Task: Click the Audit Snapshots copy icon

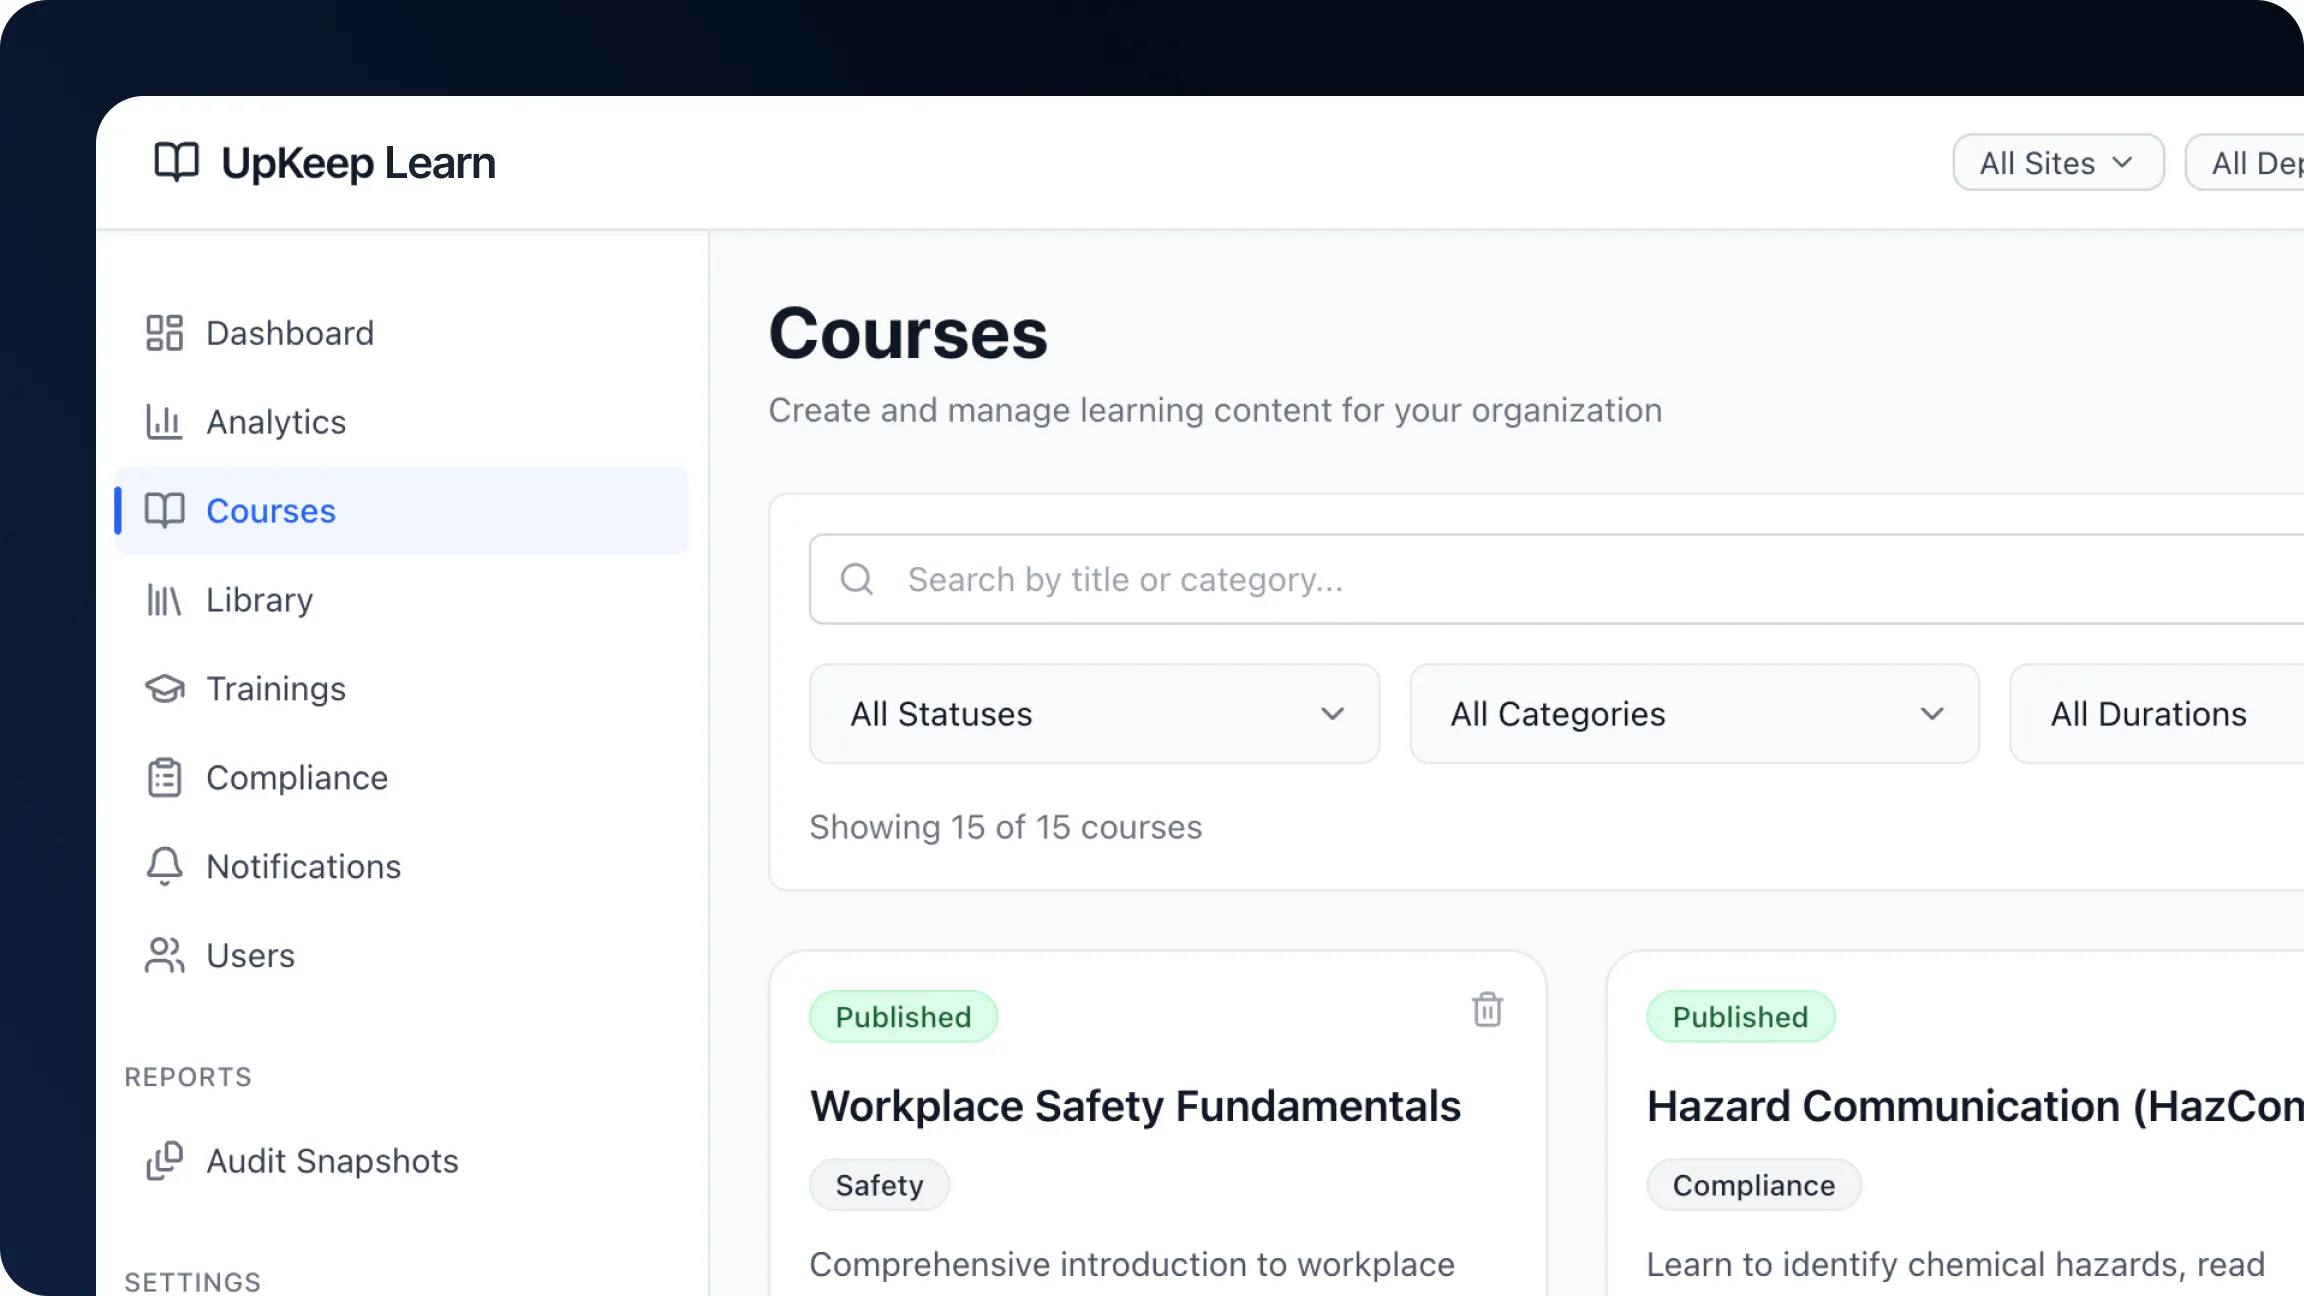Action: [164, 1161]
